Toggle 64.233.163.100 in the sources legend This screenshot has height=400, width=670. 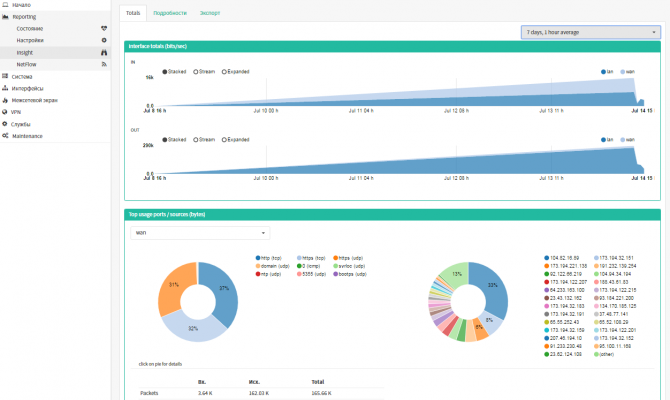[564, 290]
